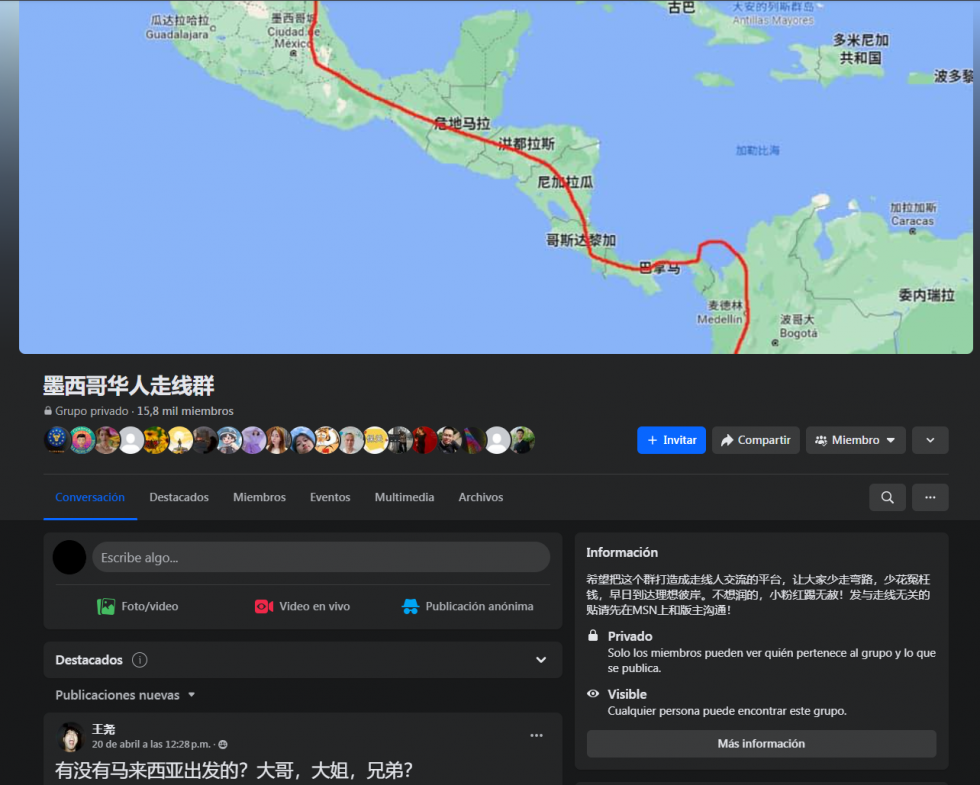The width and height of the screenshot is (980, 785).
Task: Open the post timestamp 20 de abril
Action: (x=151, y=744)
